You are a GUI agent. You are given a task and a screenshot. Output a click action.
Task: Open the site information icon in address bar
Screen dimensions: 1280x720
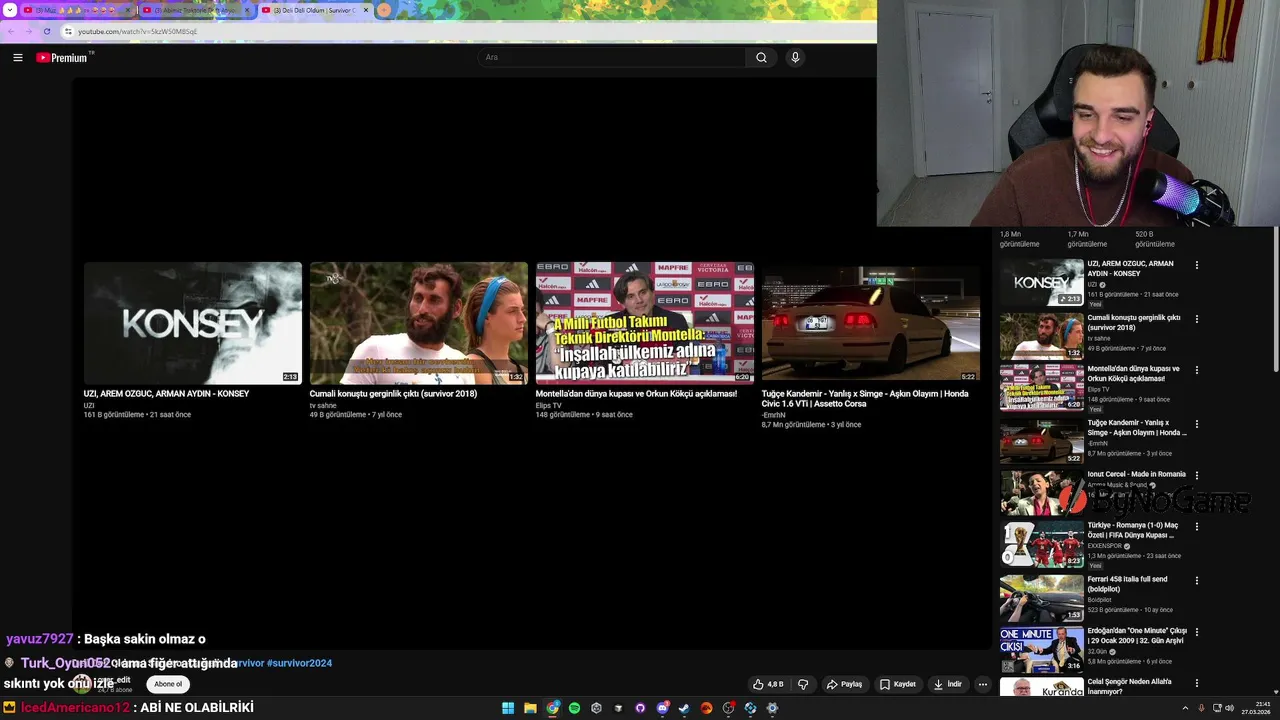68,31
